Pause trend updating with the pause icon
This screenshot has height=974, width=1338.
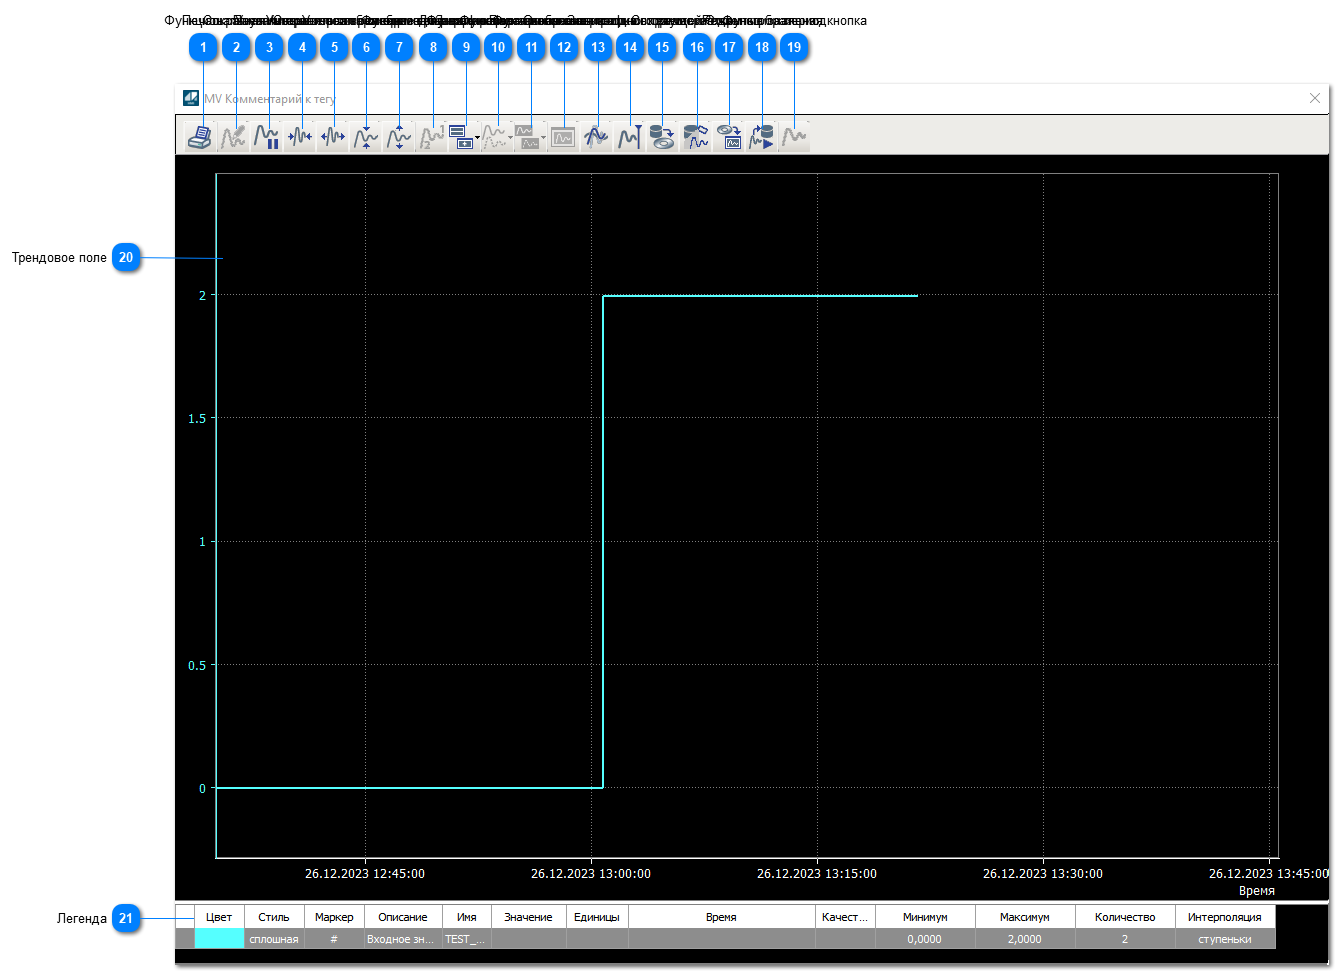[266, 136]
